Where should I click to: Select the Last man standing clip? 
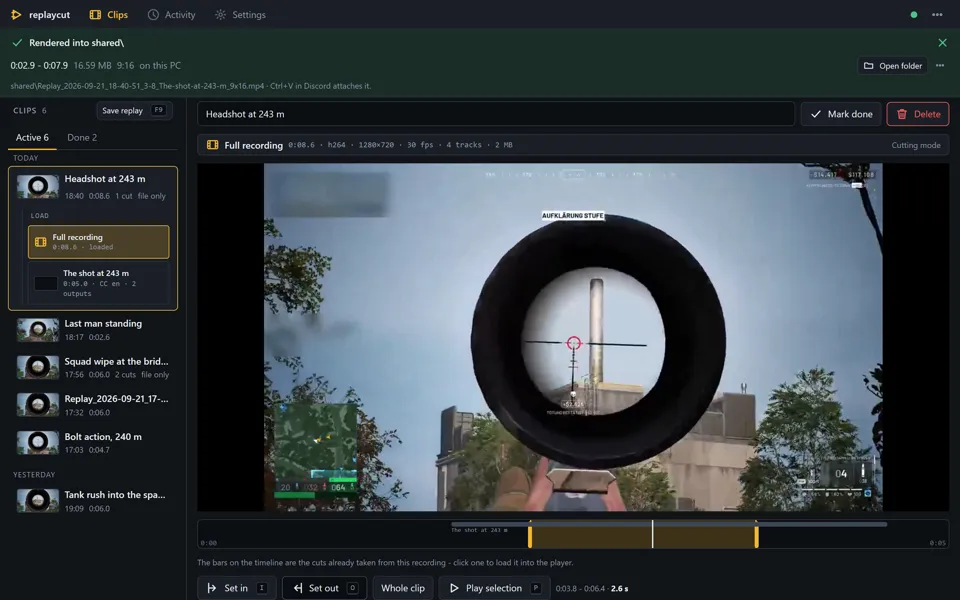coord(93,330)
